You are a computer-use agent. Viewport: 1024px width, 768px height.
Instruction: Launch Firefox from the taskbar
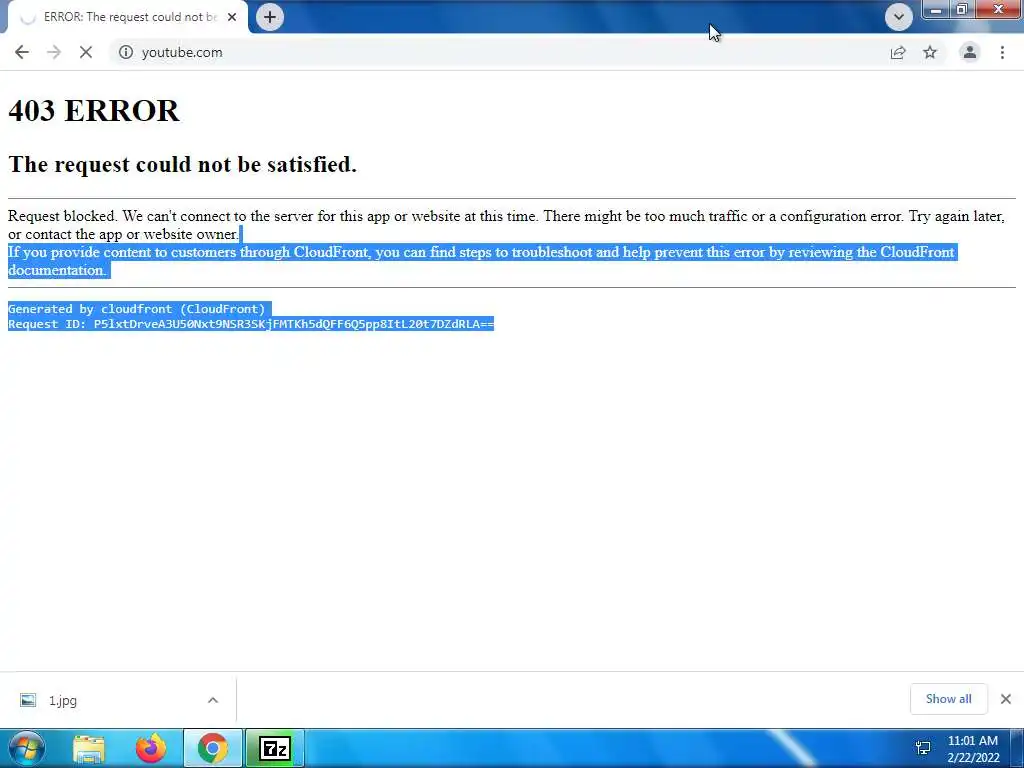[151, 748]
